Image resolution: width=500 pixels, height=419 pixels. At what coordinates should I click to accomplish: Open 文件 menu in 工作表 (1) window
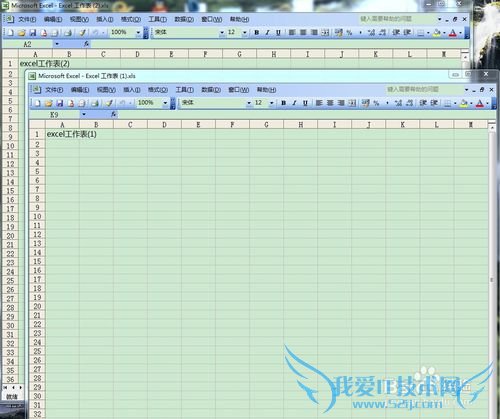[x=54, y=90]
